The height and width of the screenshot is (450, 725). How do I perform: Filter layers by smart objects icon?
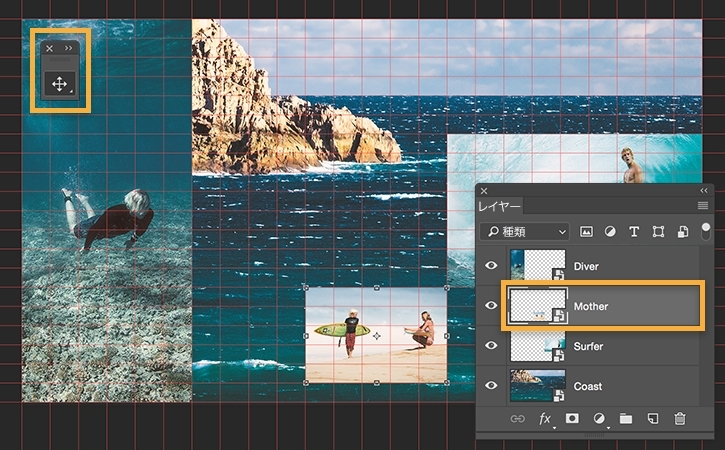coord(682,232)
